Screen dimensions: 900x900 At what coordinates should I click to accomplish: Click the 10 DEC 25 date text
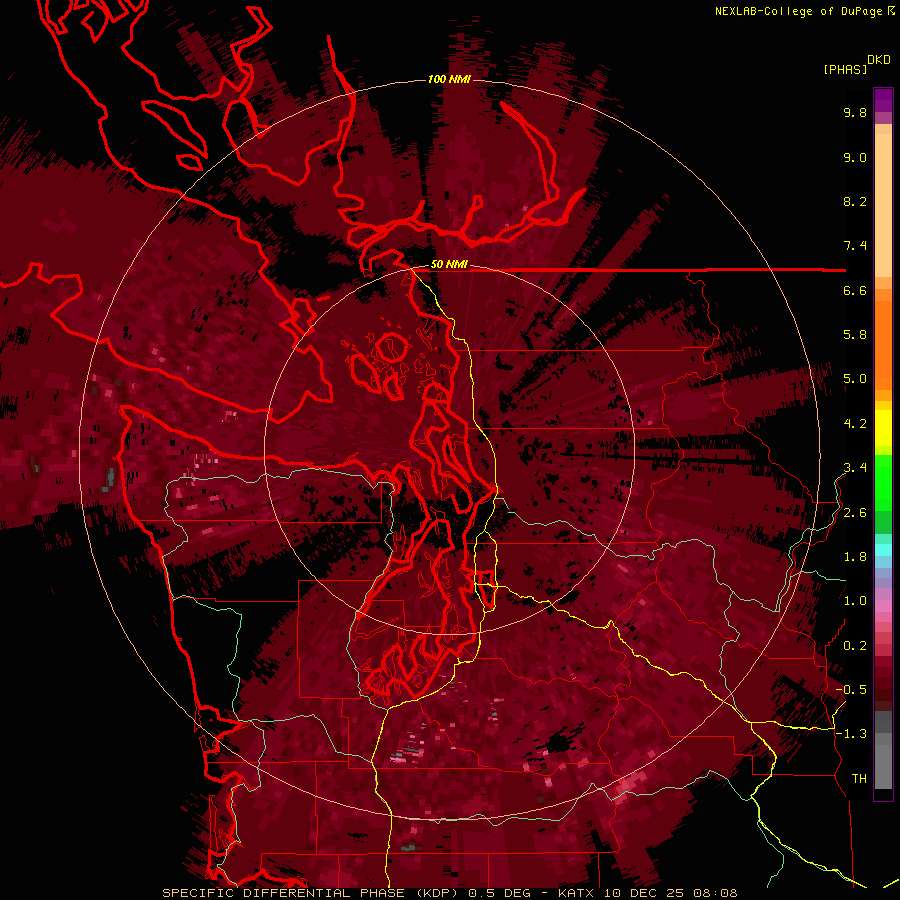[643, 893]
